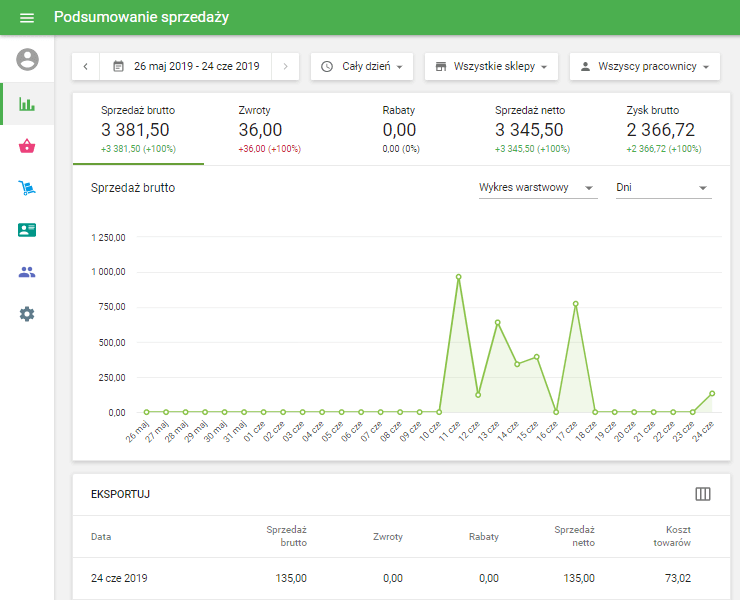740x600 pixels.
Task: Open the date range picker
Action: [x=185, y=67]
